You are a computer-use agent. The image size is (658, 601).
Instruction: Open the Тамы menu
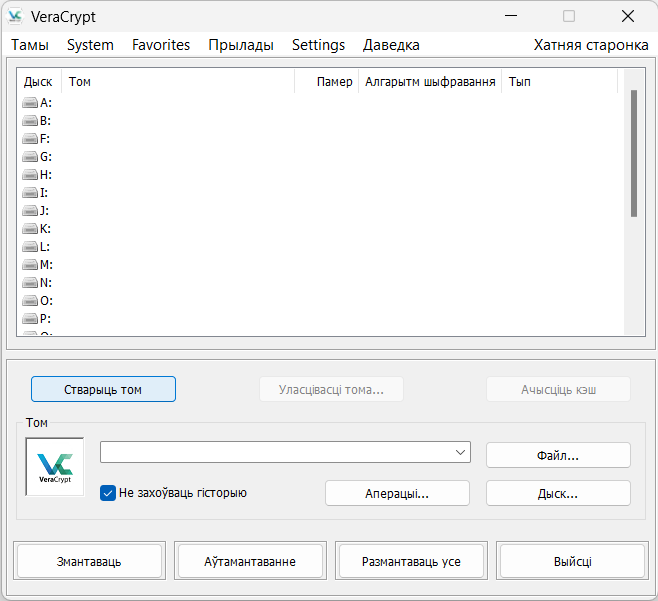[x=30, y=45]
